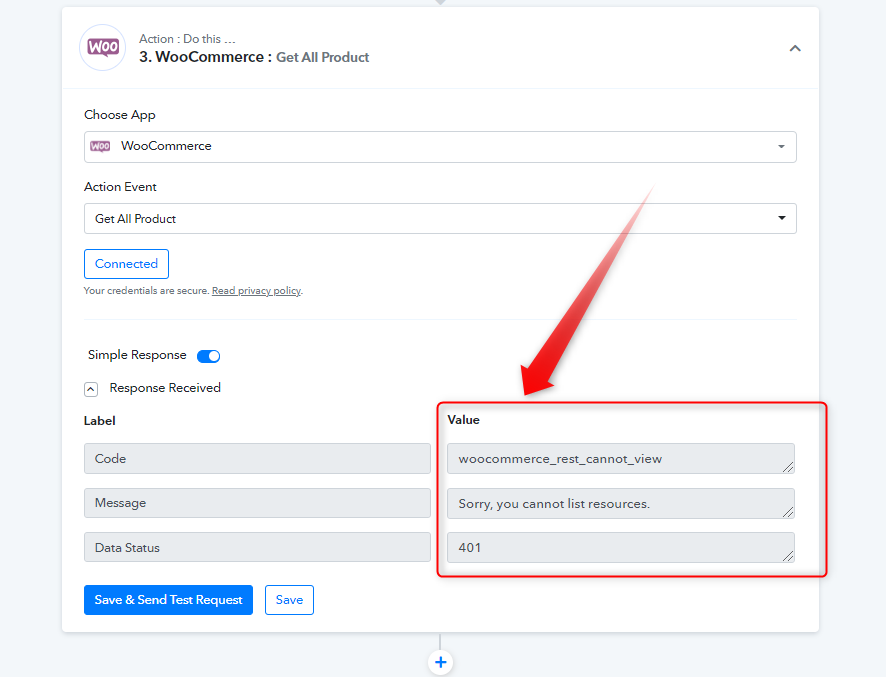Grab resize handle of Code value field
This screenshot has width=886, height=677.
tap(788, 467)
